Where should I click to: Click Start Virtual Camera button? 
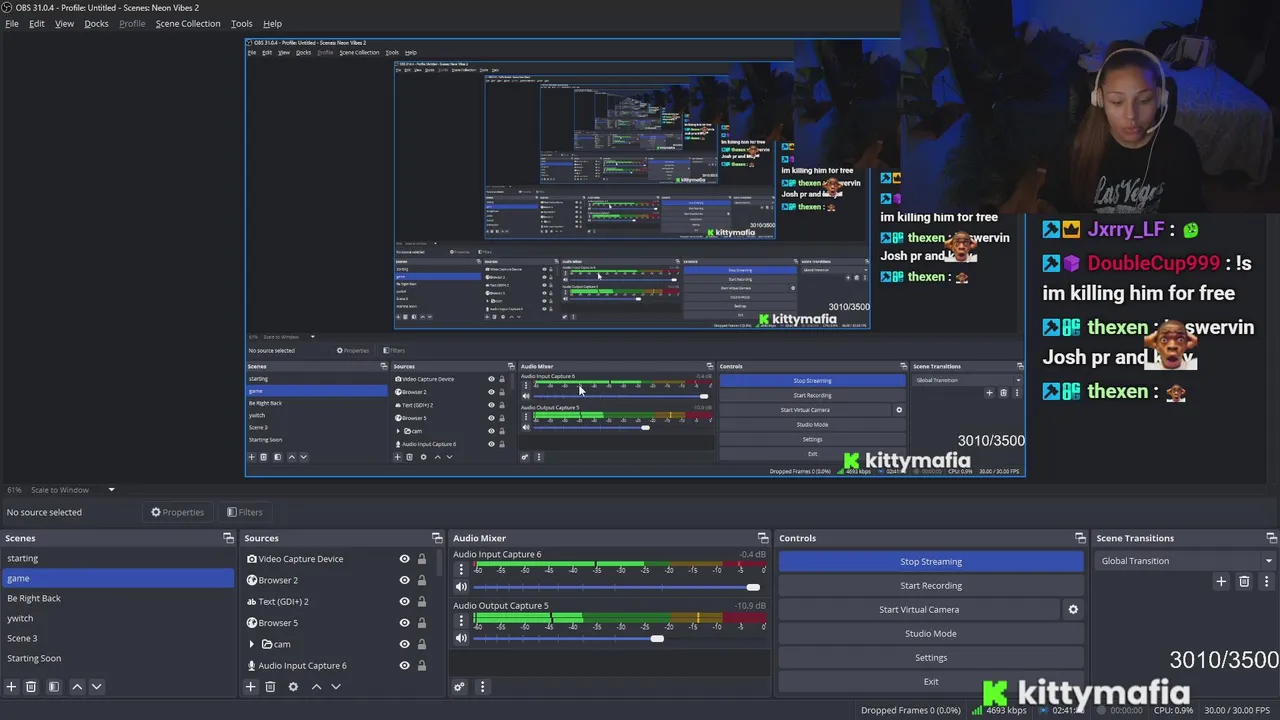[x=919, y=610]
